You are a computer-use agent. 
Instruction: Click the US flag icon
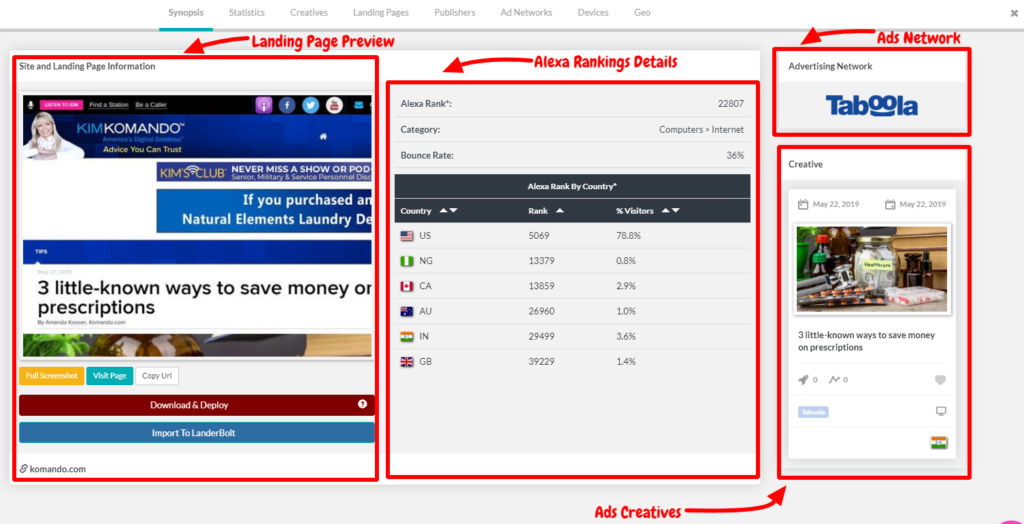[407, 236]
